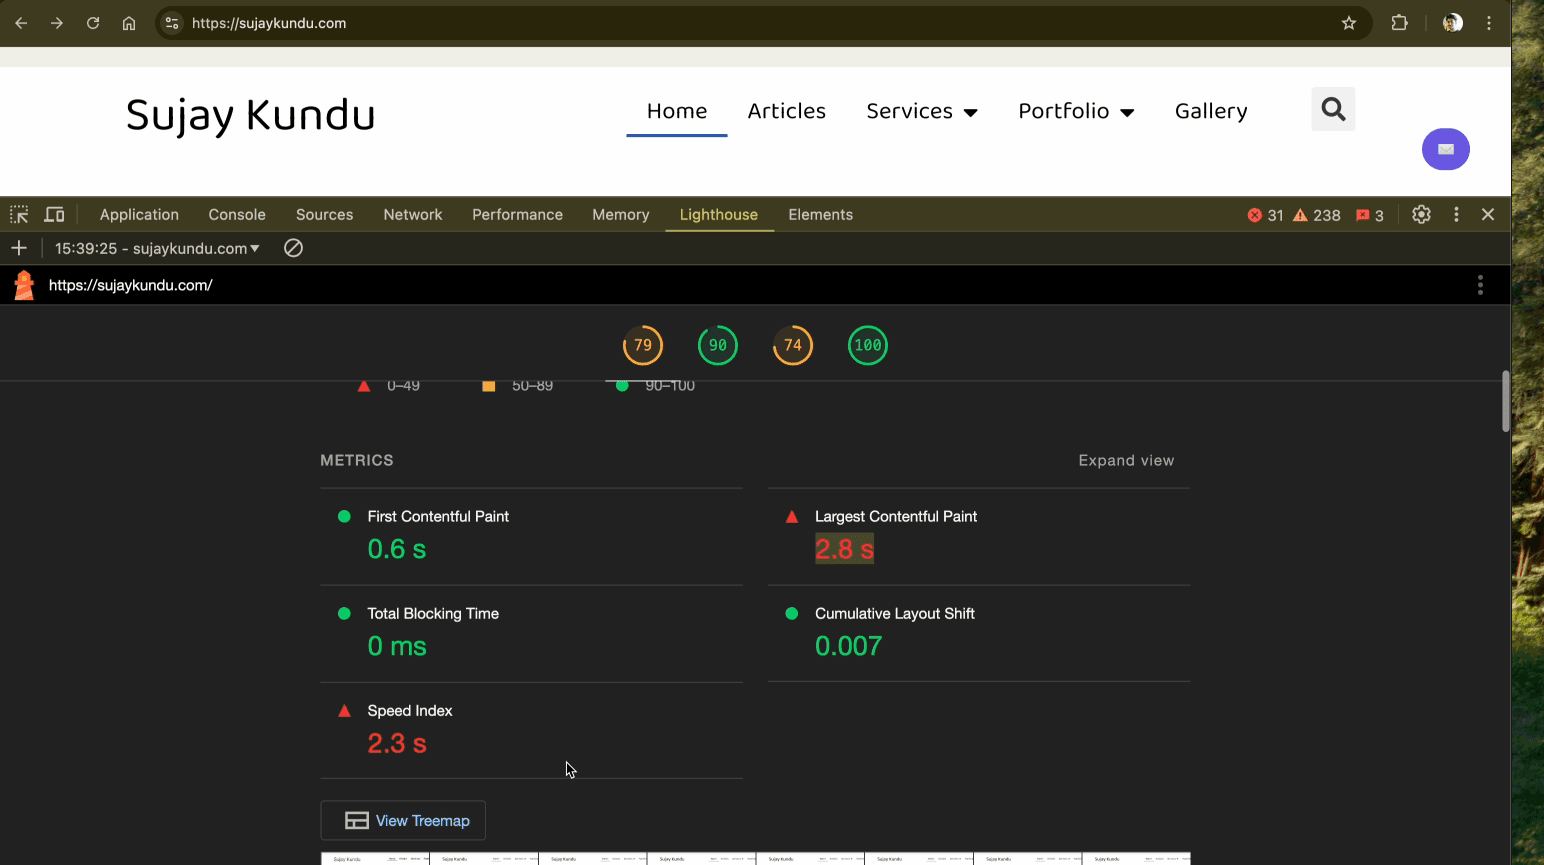Open the DevTools settings gear
1544x865 pixels.
click(1421, 214)
